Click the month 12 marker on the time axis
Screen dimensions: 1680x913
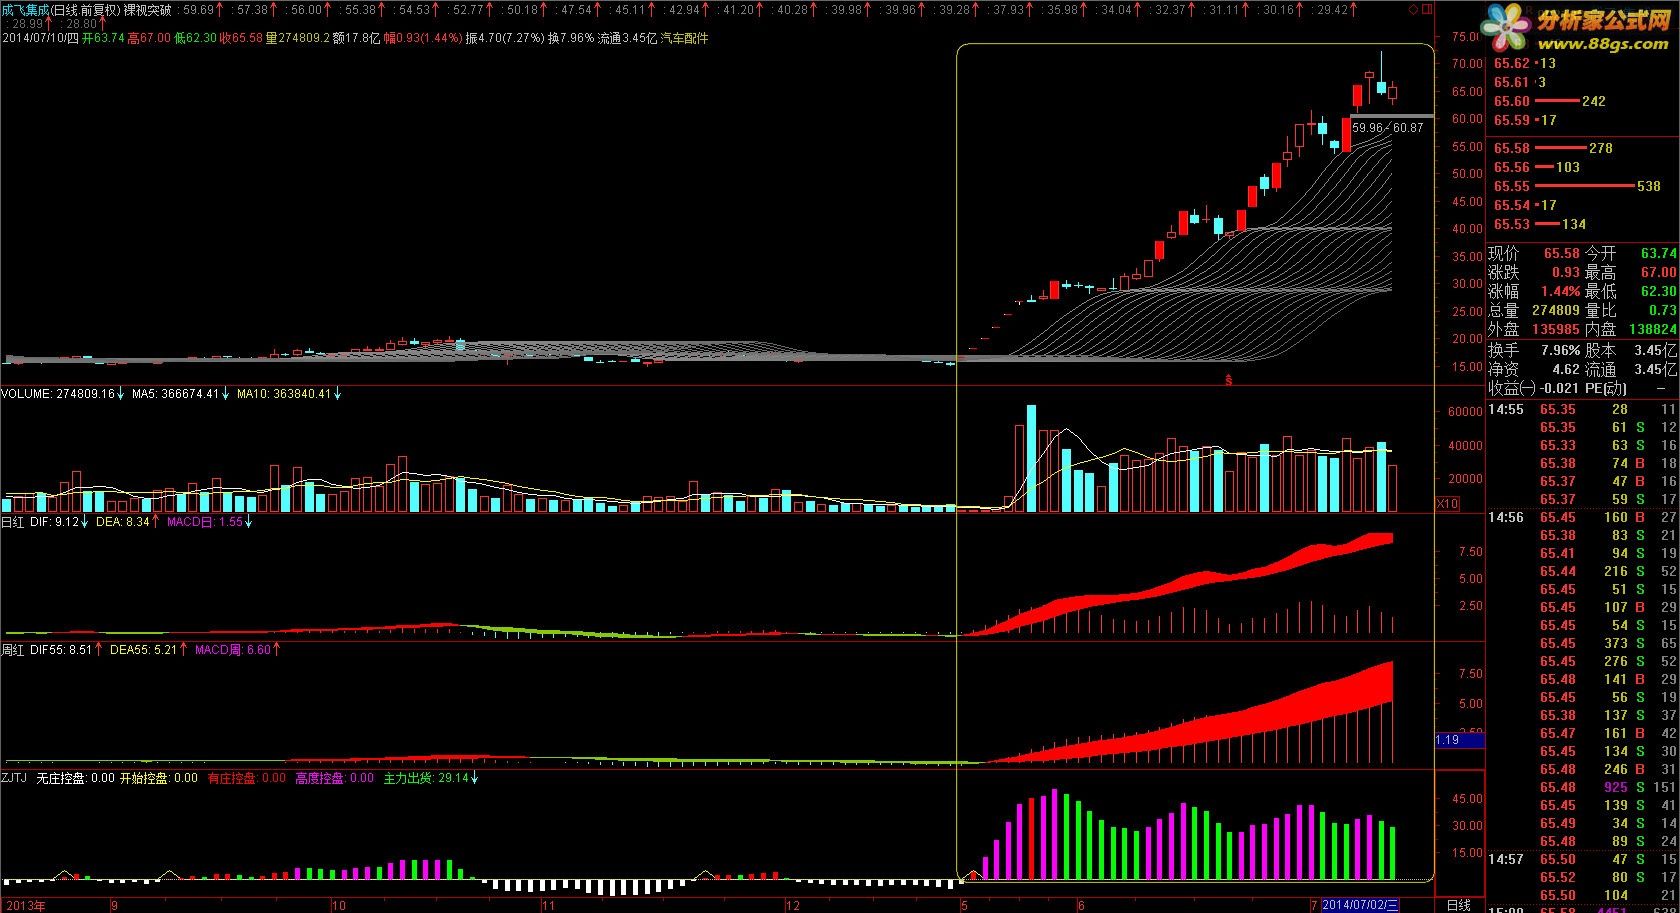[793, 905]
